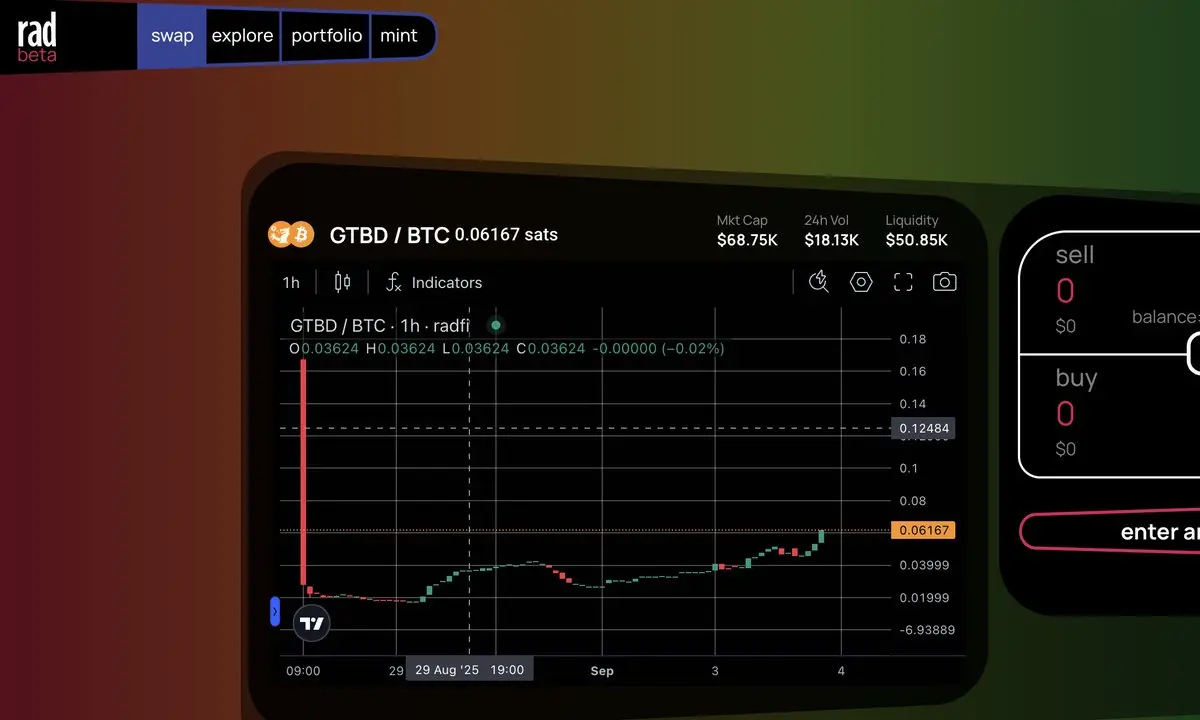Click the quick search icon

[x=819, y=282]
